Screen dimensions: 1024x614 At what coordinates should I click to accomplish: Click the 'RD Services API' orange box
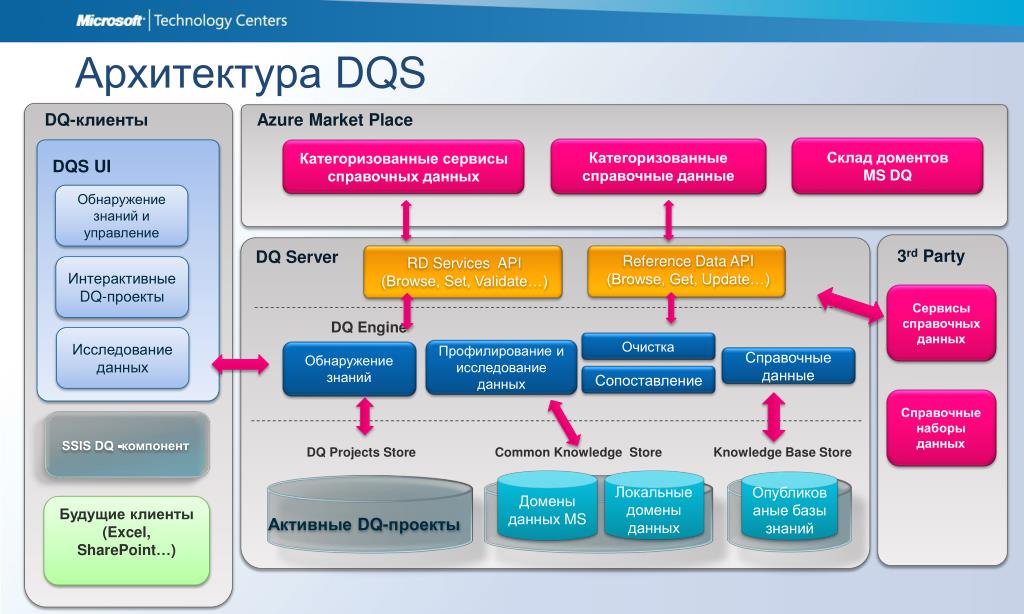463,272
